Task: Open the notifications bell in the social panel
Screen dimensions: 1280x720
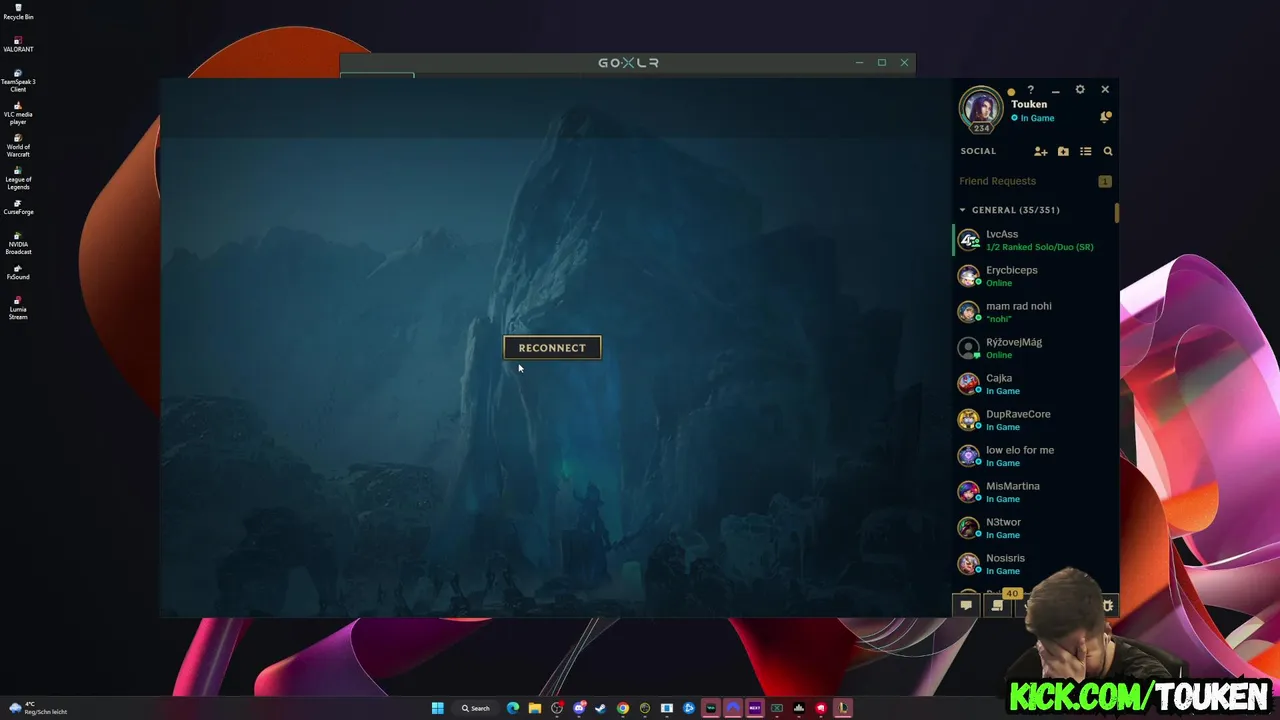Action: (1105, 117)
